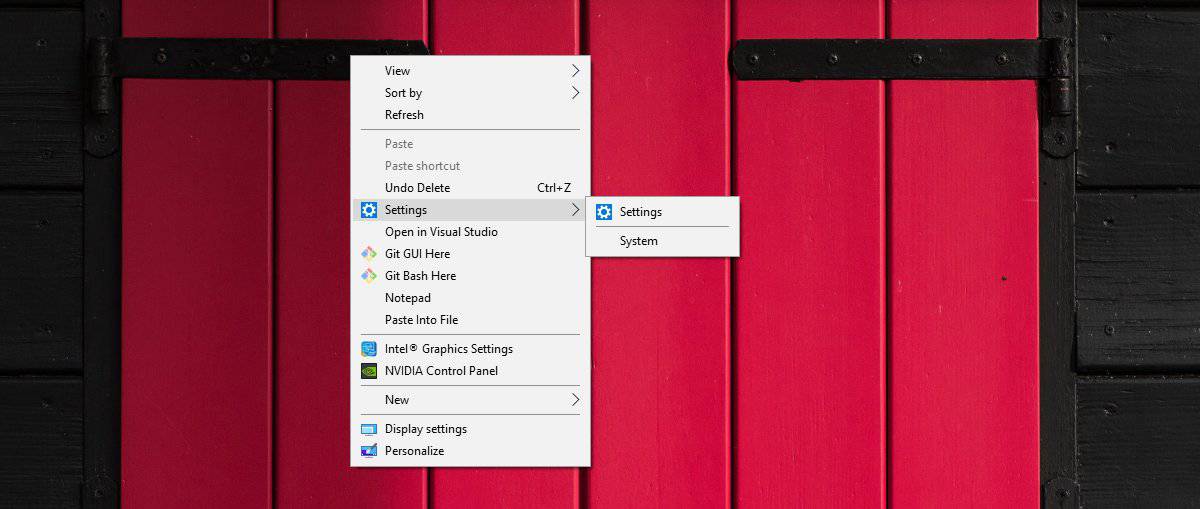Expand the New submenu arrow

tap(575, 400)
